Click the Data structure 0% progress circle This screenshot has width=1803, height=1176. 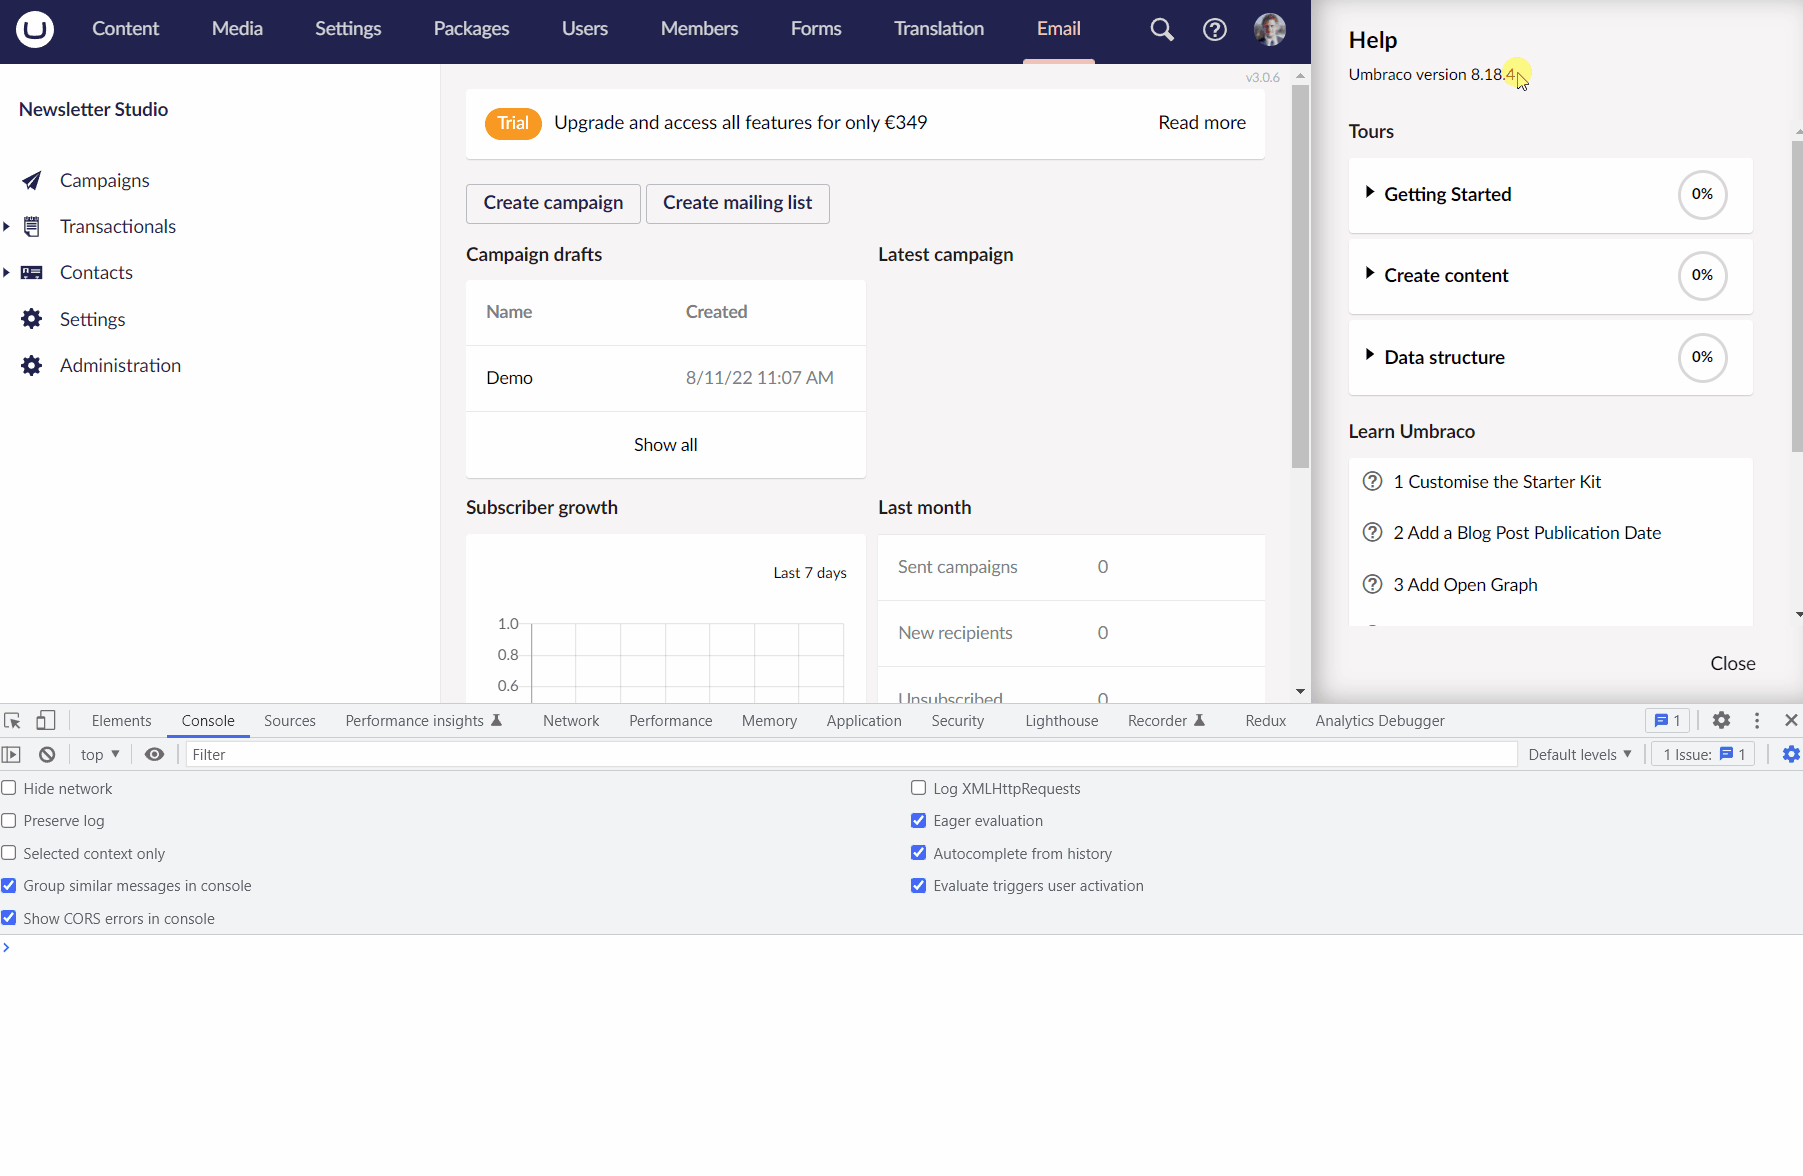1702,358
